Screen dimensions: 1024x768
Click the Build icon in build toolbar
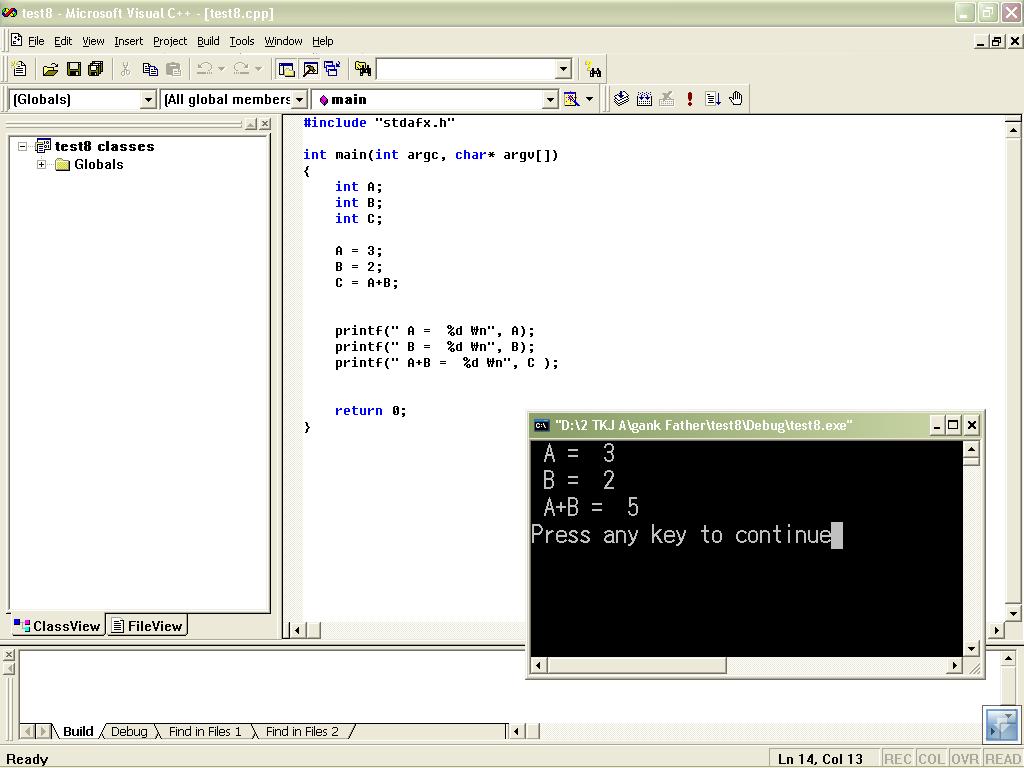(x=645, y=99)
